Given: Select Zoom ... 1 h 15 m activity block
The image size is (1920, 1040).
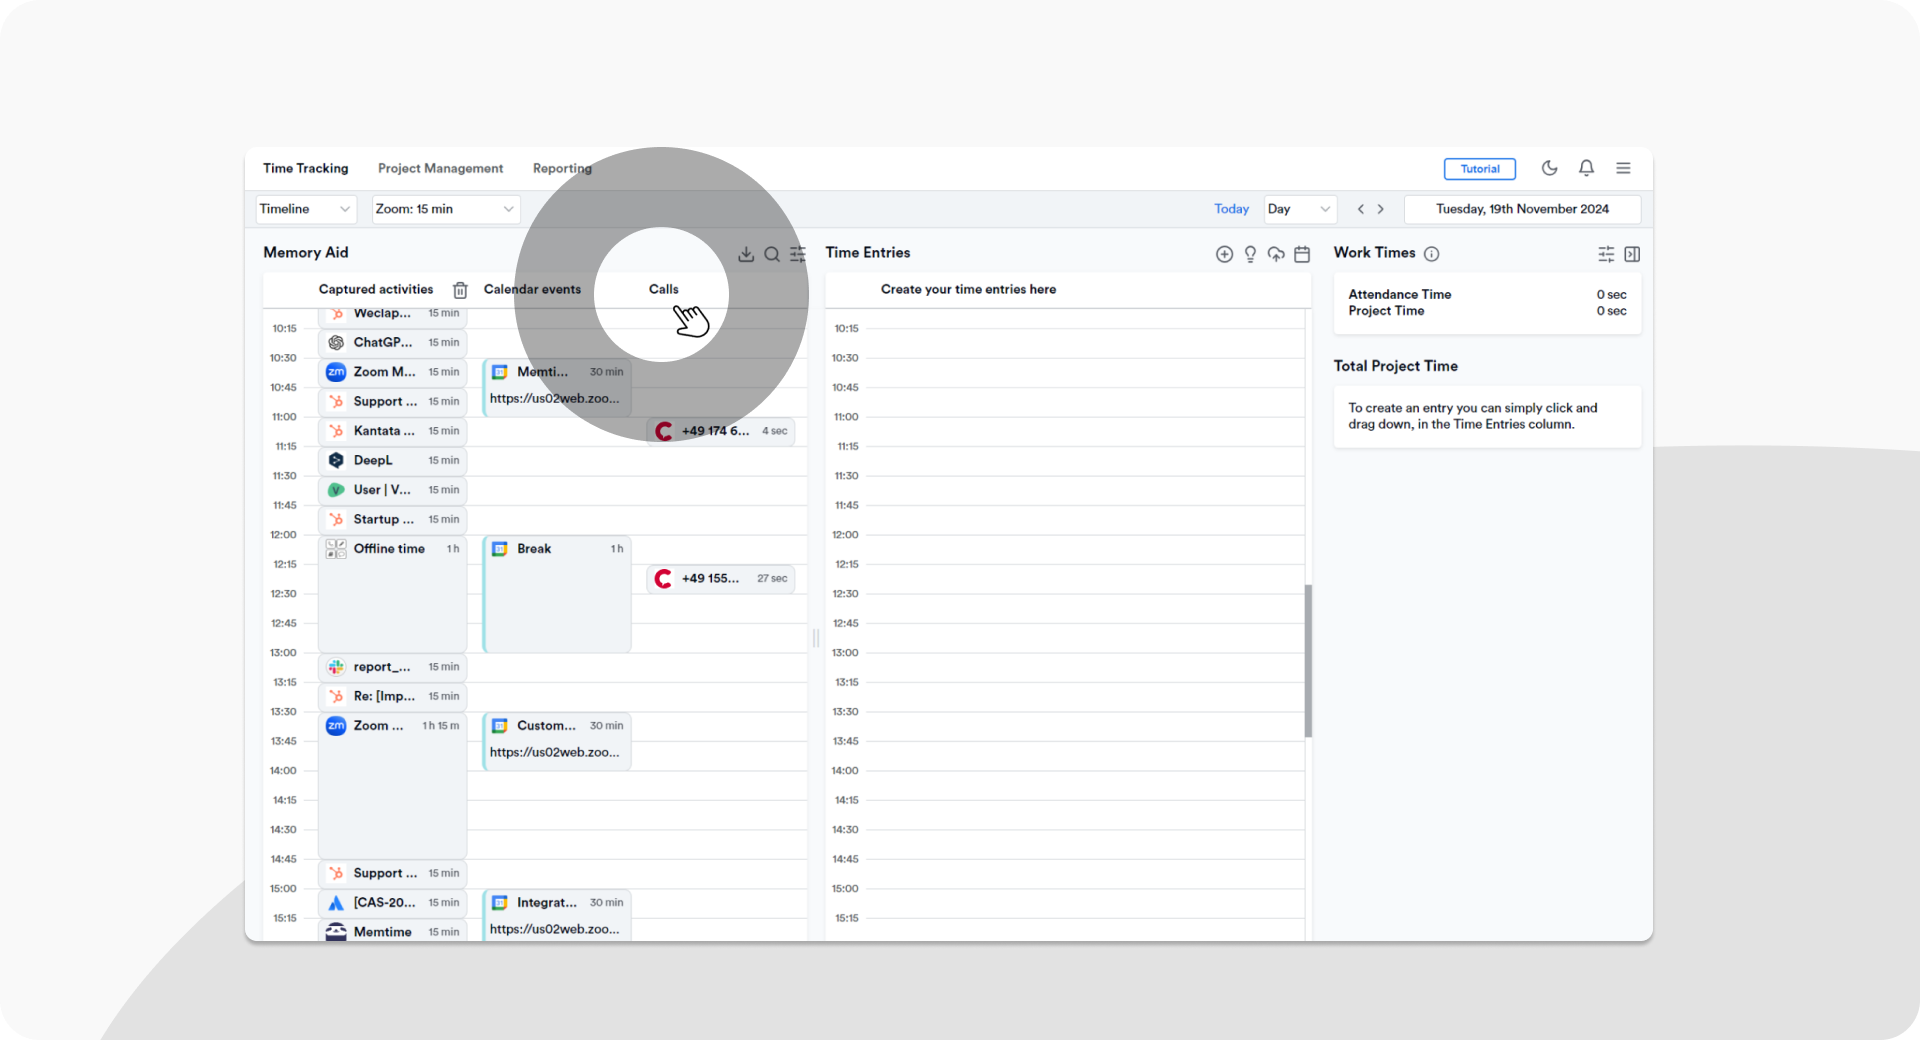Looking at the screenshot, I should pyautogui.click(x=393, y=785).
